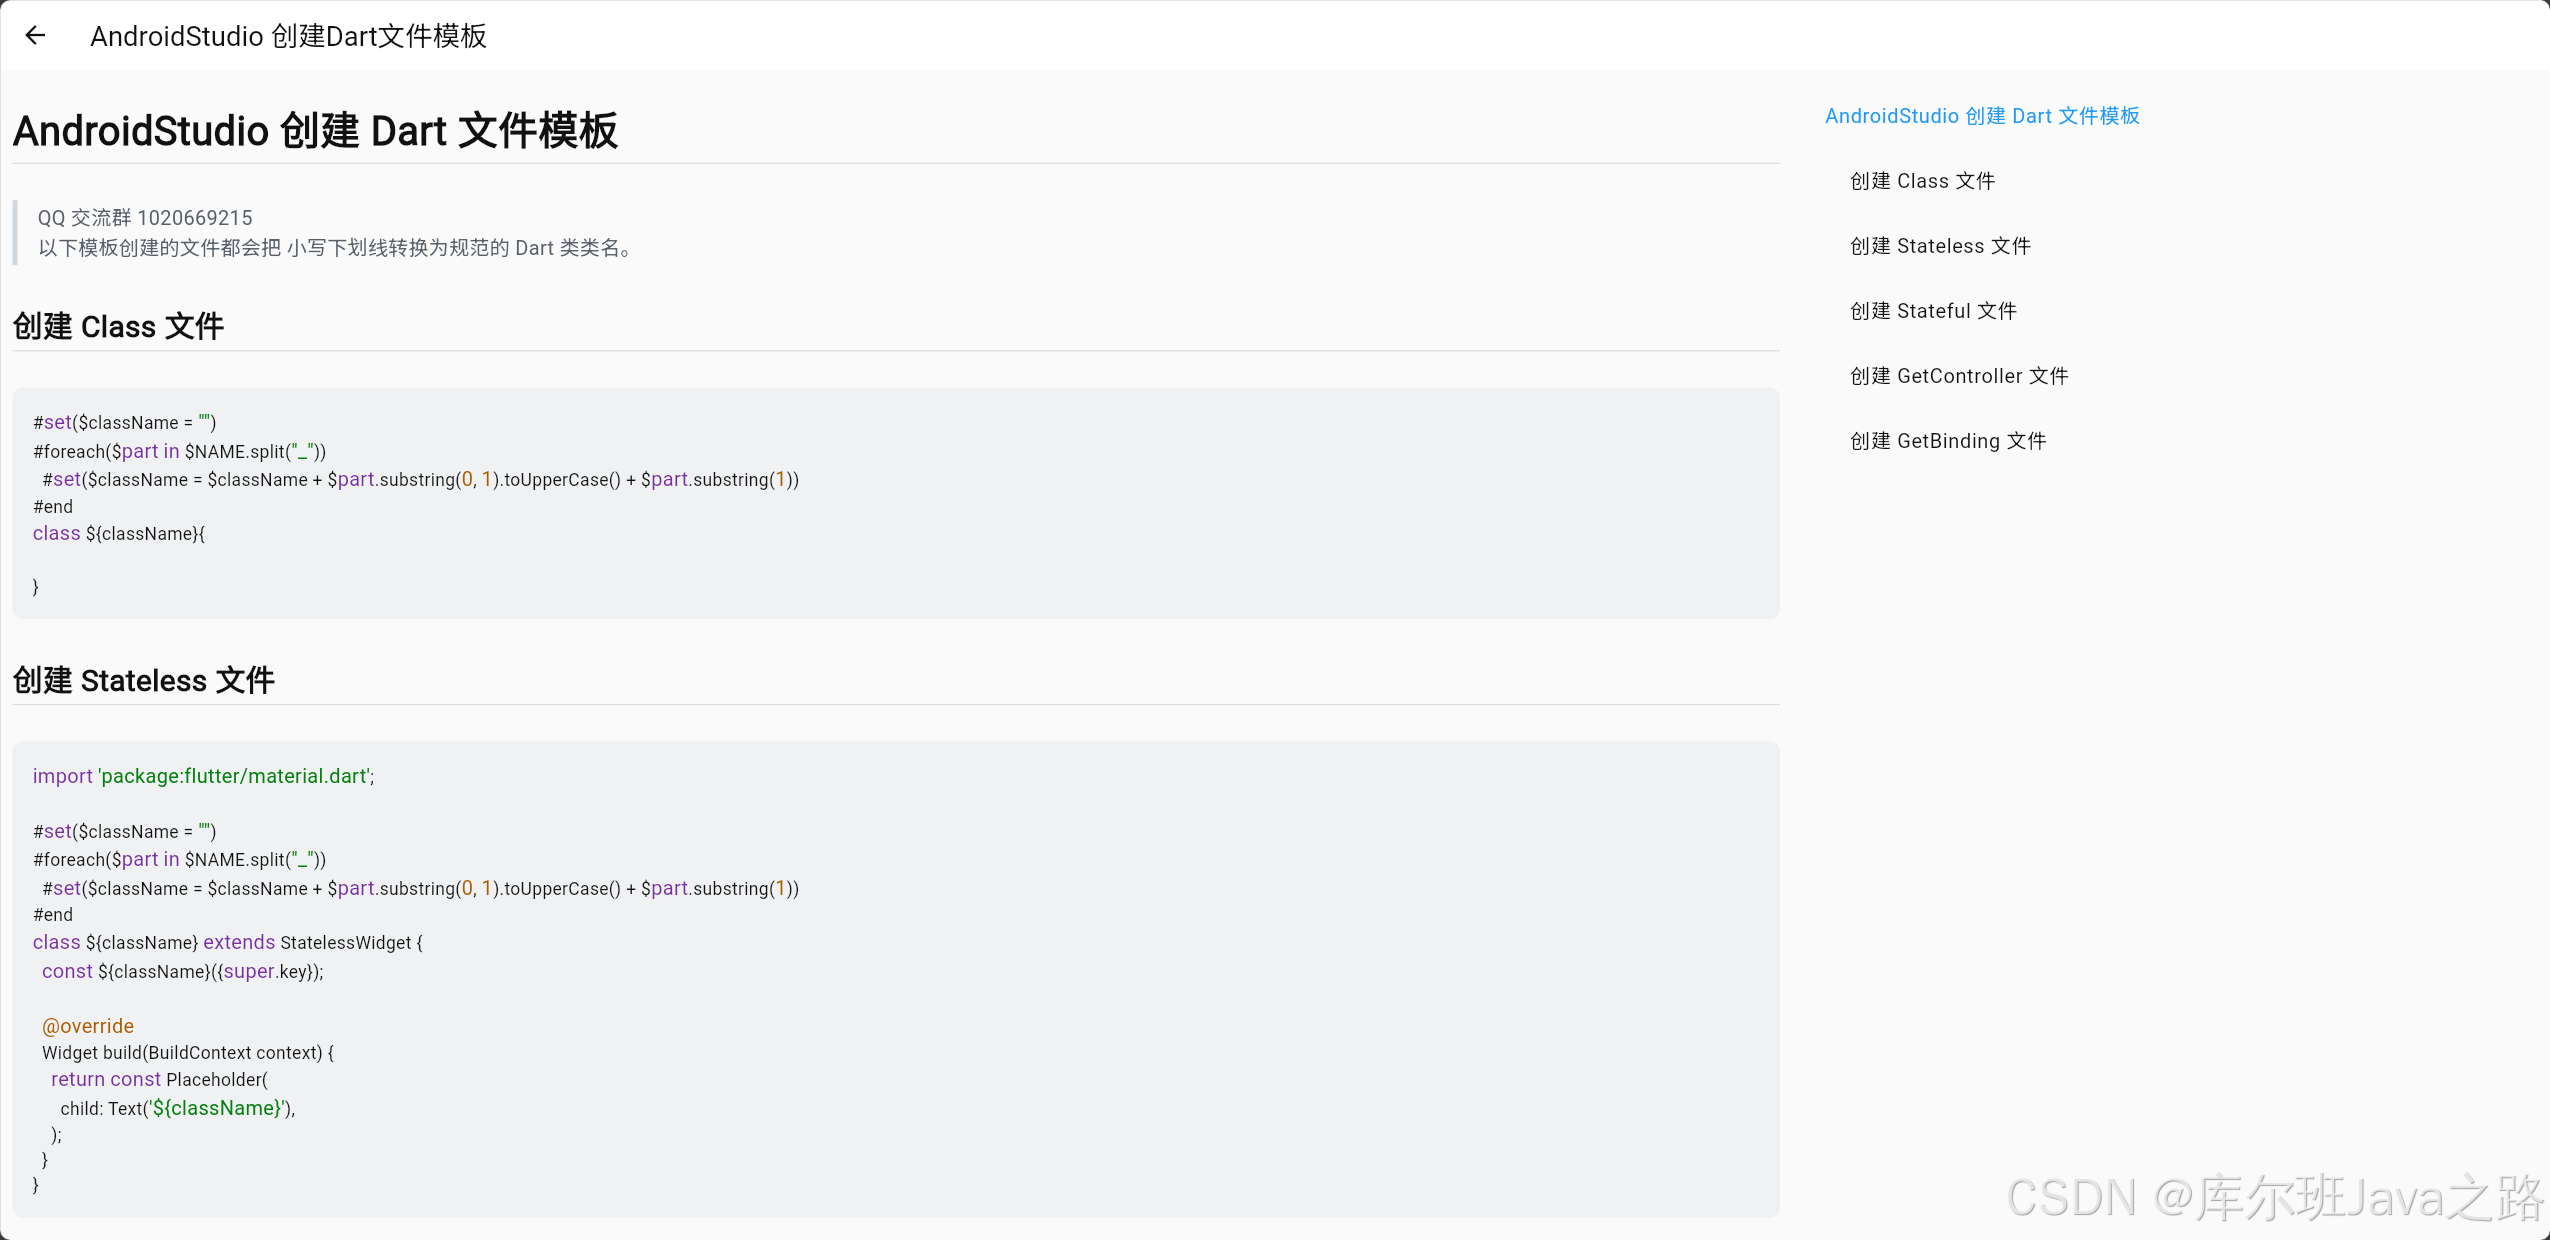Open AndroidStudio 创建 Dart 文件模板 outline link
The width and height of the screenshot is (2550, 1240).
[x=1981, y=116]
